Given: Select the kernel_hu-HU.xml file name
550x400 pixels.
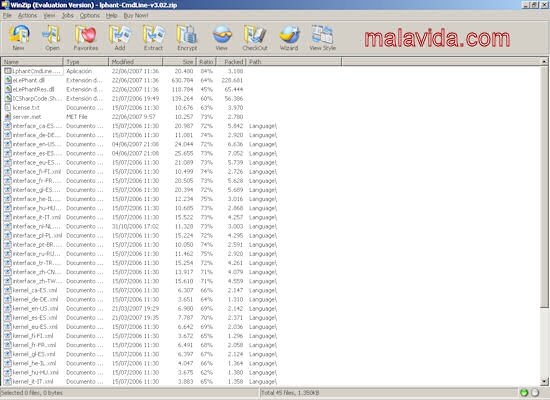Looking at the screenshot, I should point(36,372).
